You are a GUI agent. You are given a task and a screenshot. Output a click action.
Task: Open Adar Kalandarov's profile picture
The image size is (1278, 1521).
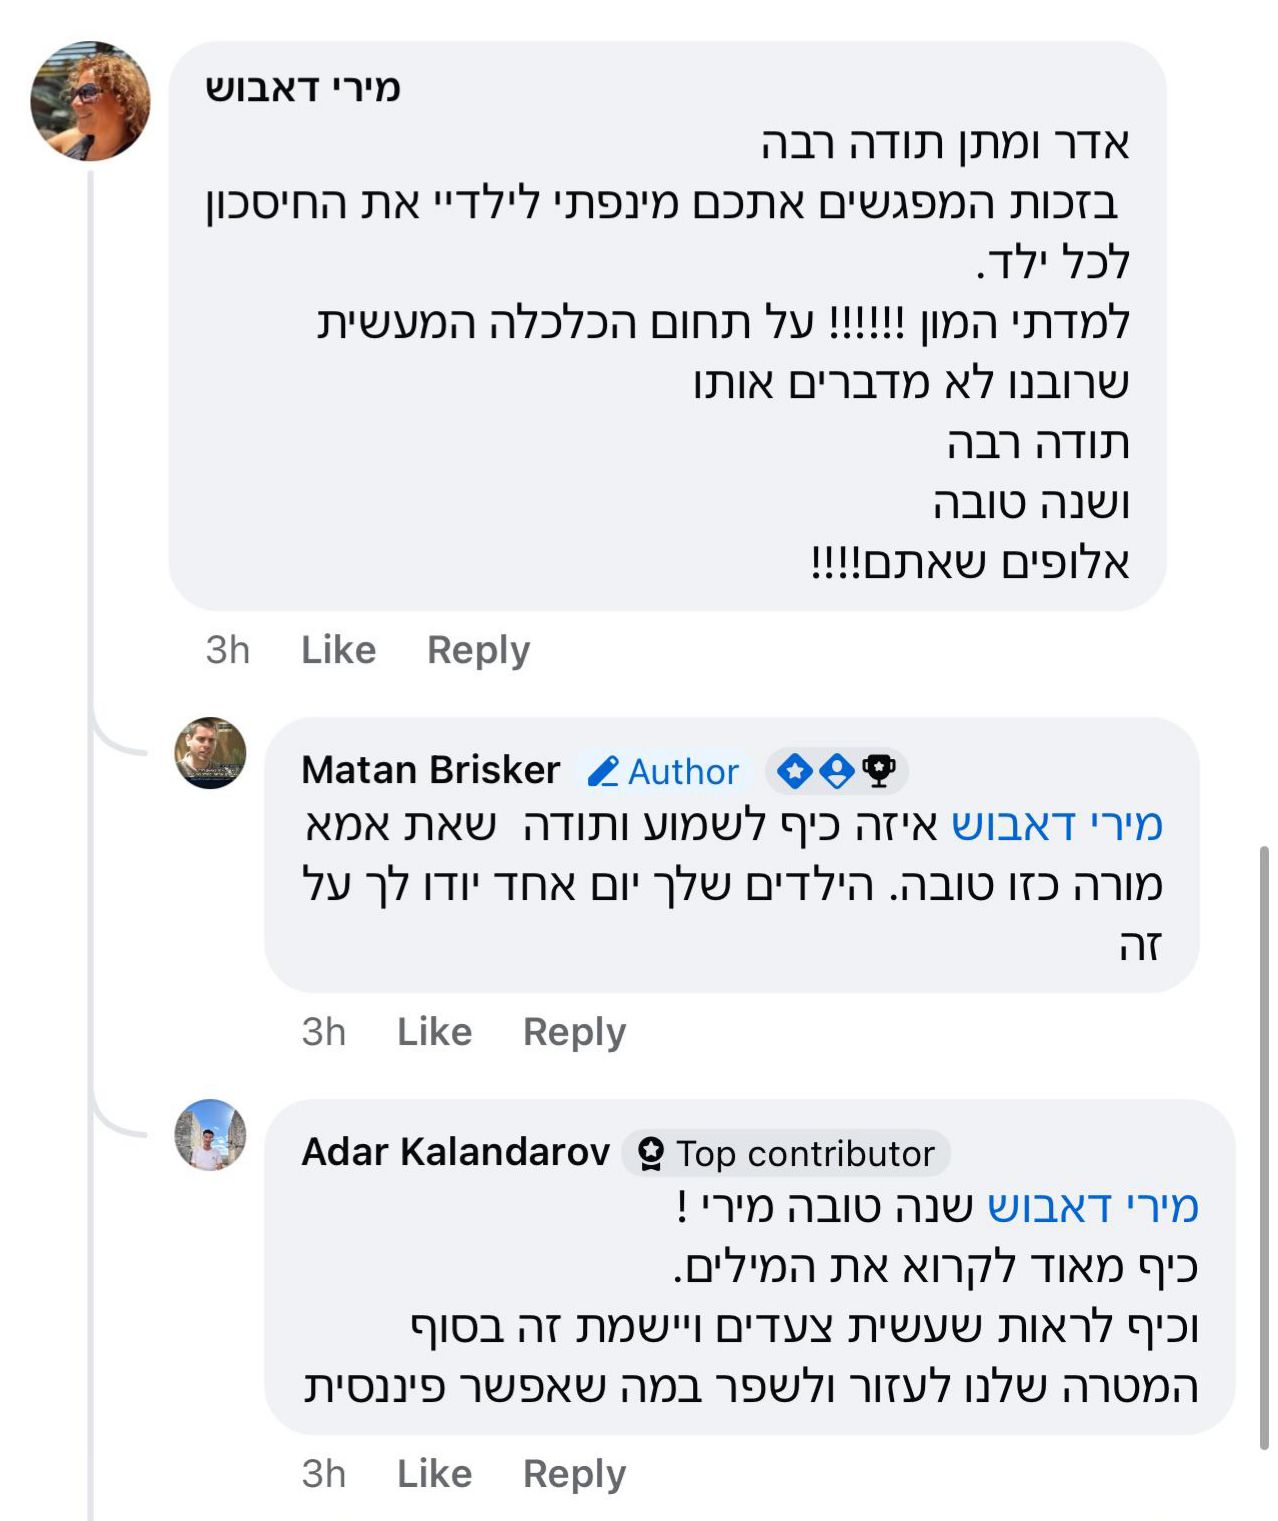[210, 1135]
